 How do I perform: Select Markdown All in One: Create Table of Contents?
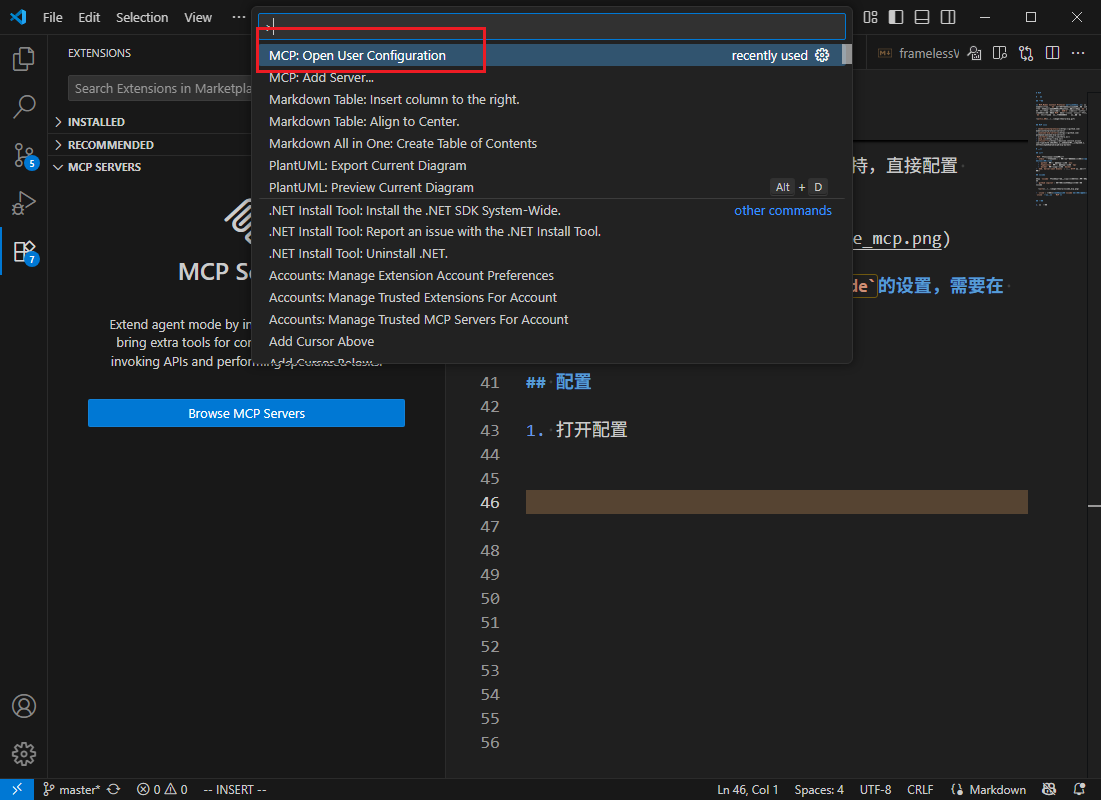(x=550, y=143)
